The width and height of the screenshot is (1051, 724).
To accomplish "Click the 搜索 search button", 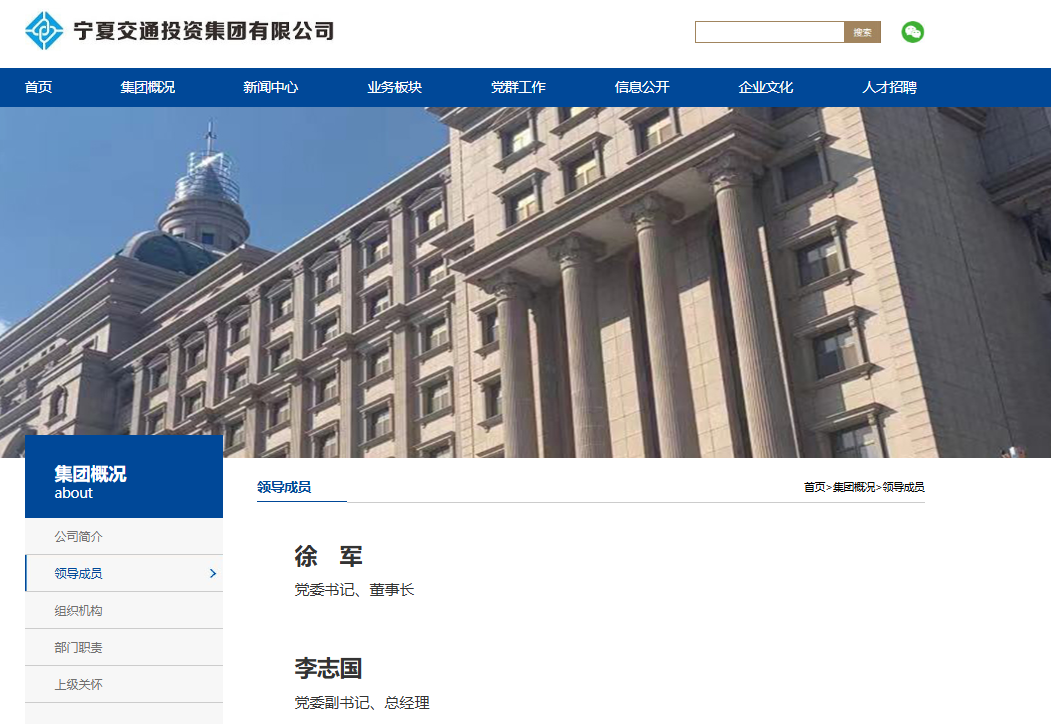I will coord(862,32).
